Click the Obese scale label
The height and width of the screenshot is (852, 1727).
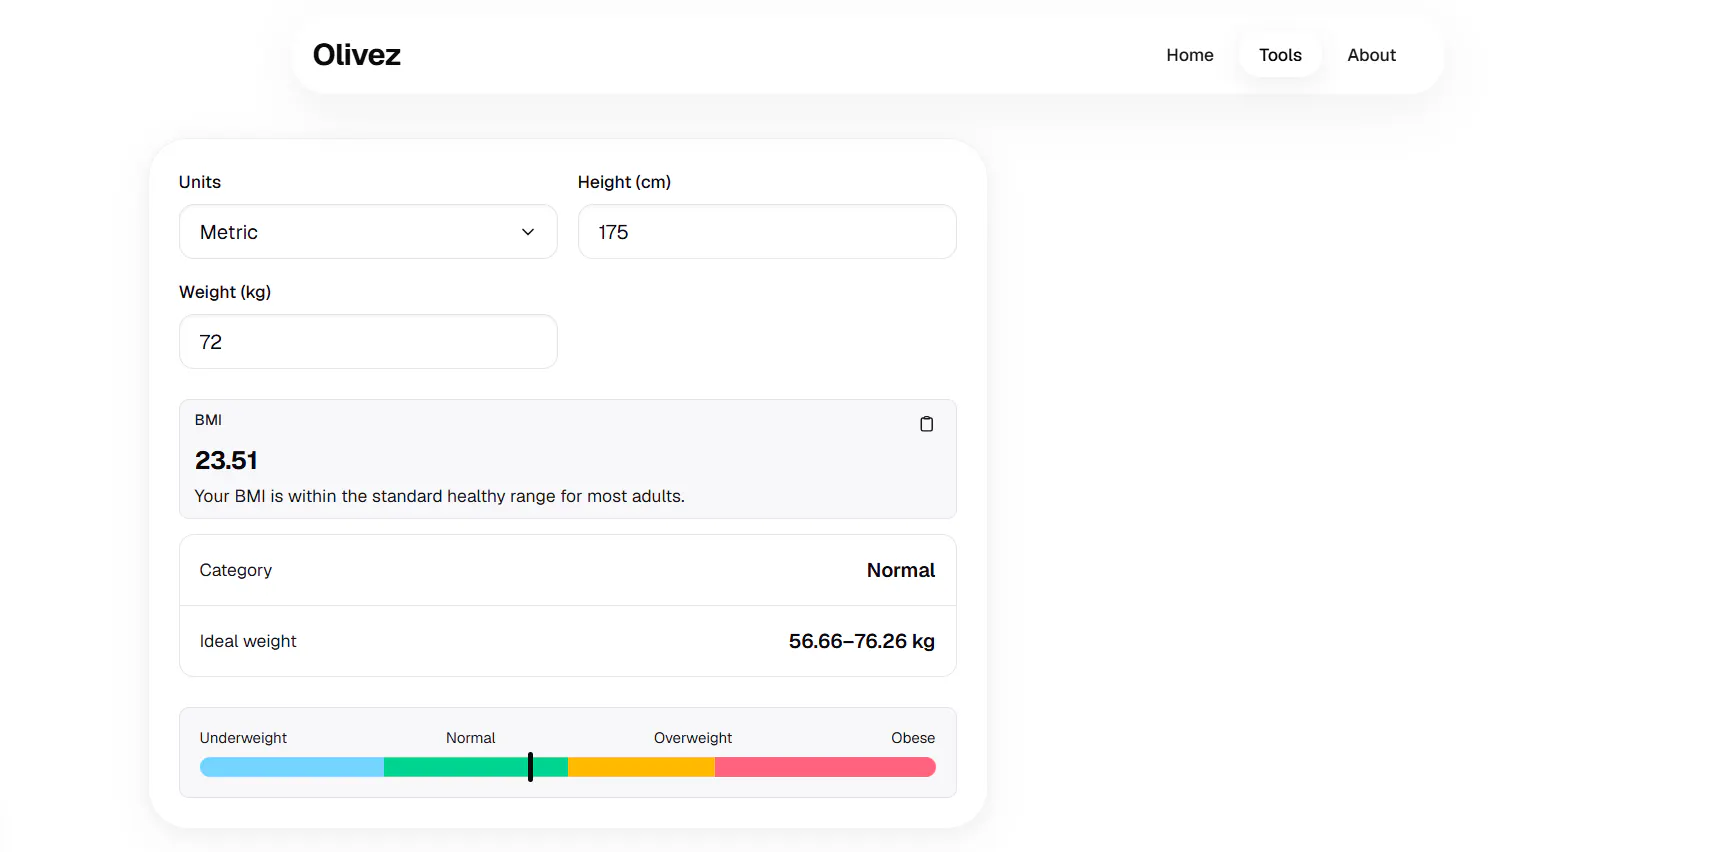[x=913, y=738]
